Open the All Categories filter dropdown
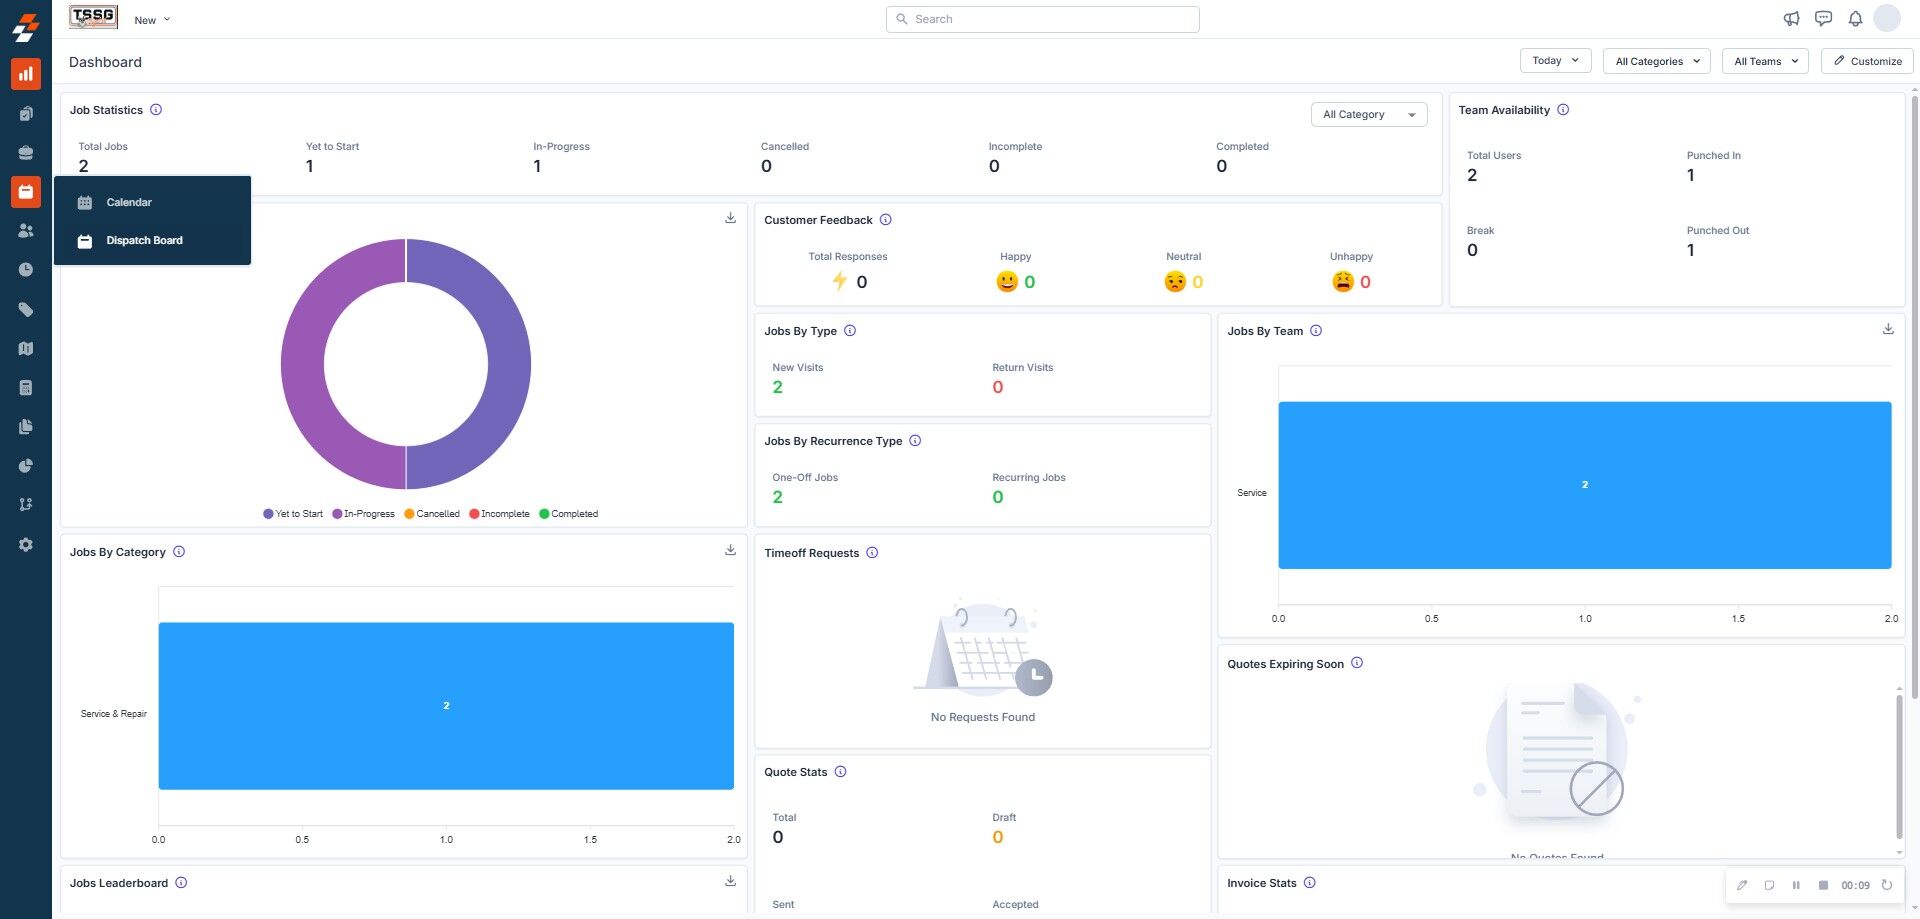Viewport: 1920px width, 919px height. pyautogui.click(x=1656, y=61)
